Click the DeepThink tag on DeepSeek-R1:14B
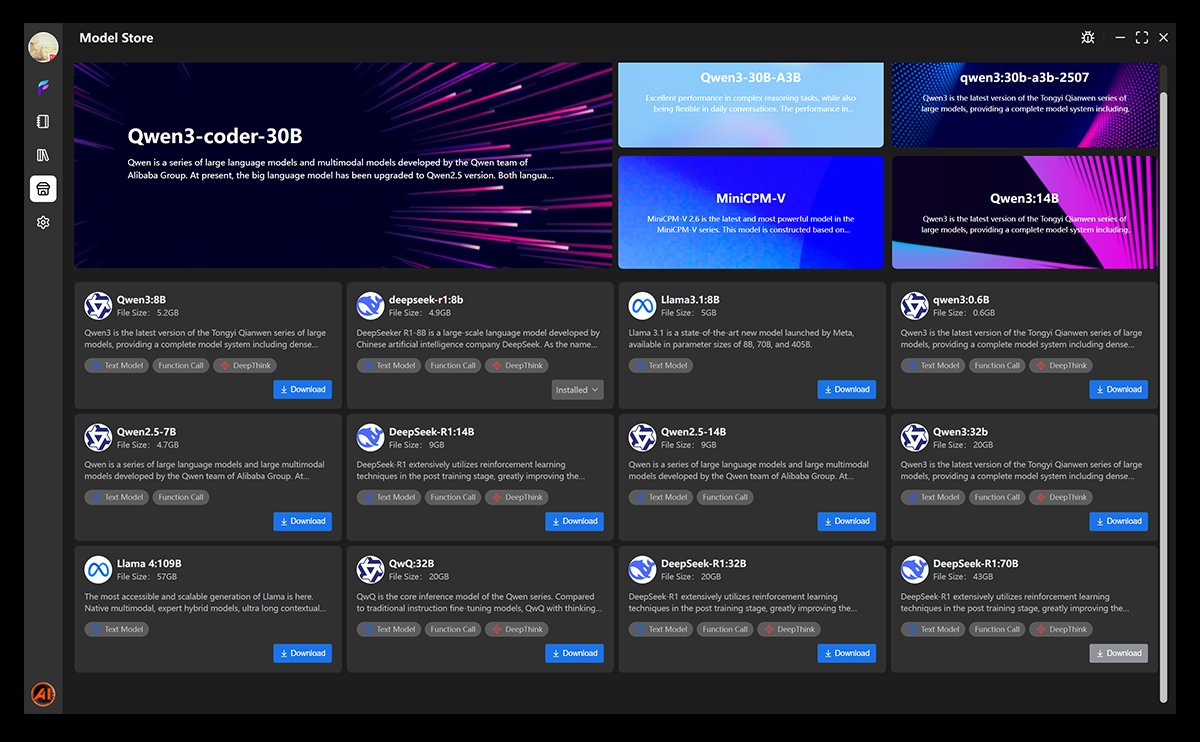This screenshot has width=1200, height=742. coord(516,497)
